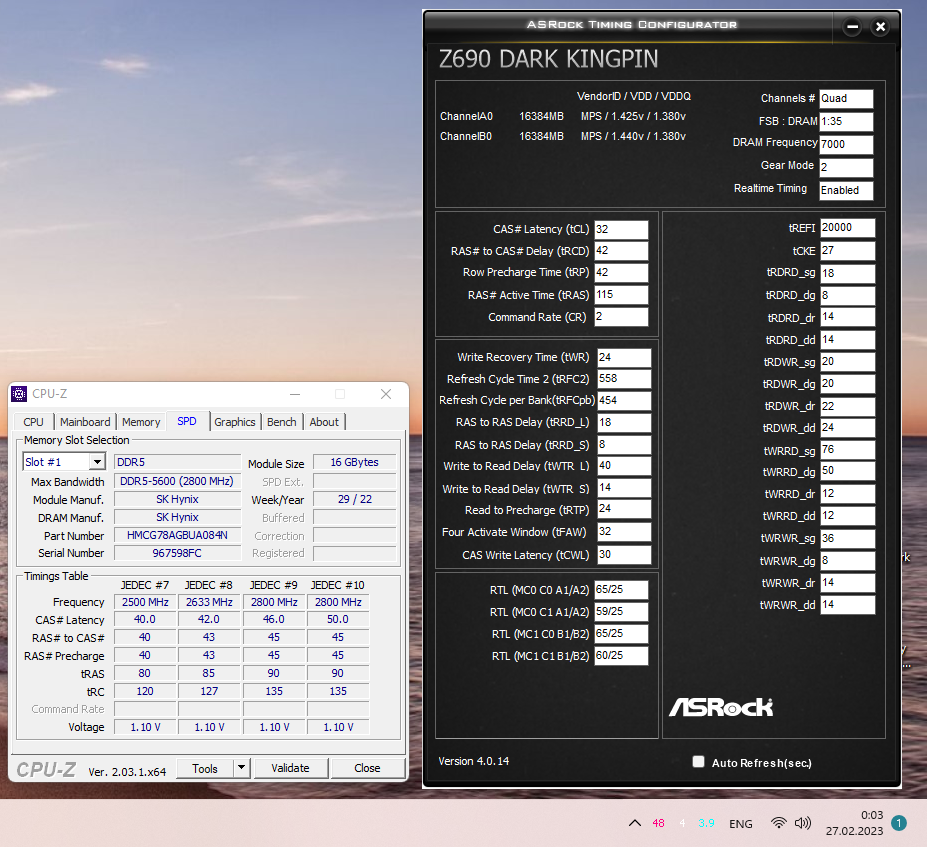Viewport: 927px width, 847px height.
Task: Click the Module Size 16 GBytes value
Action: (x=354, y=462)
